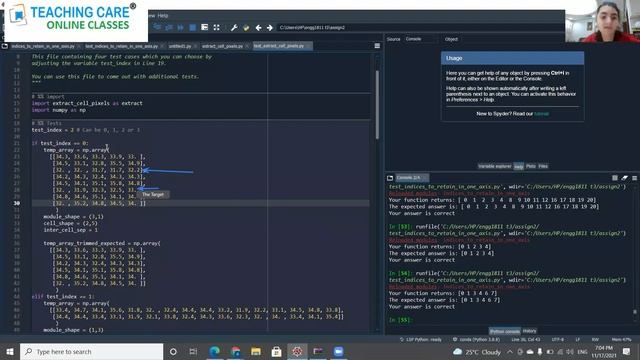This screenshot has width=640, height=360.
Task: Show hidden system tray icons chevron
Action: [510, 351]
